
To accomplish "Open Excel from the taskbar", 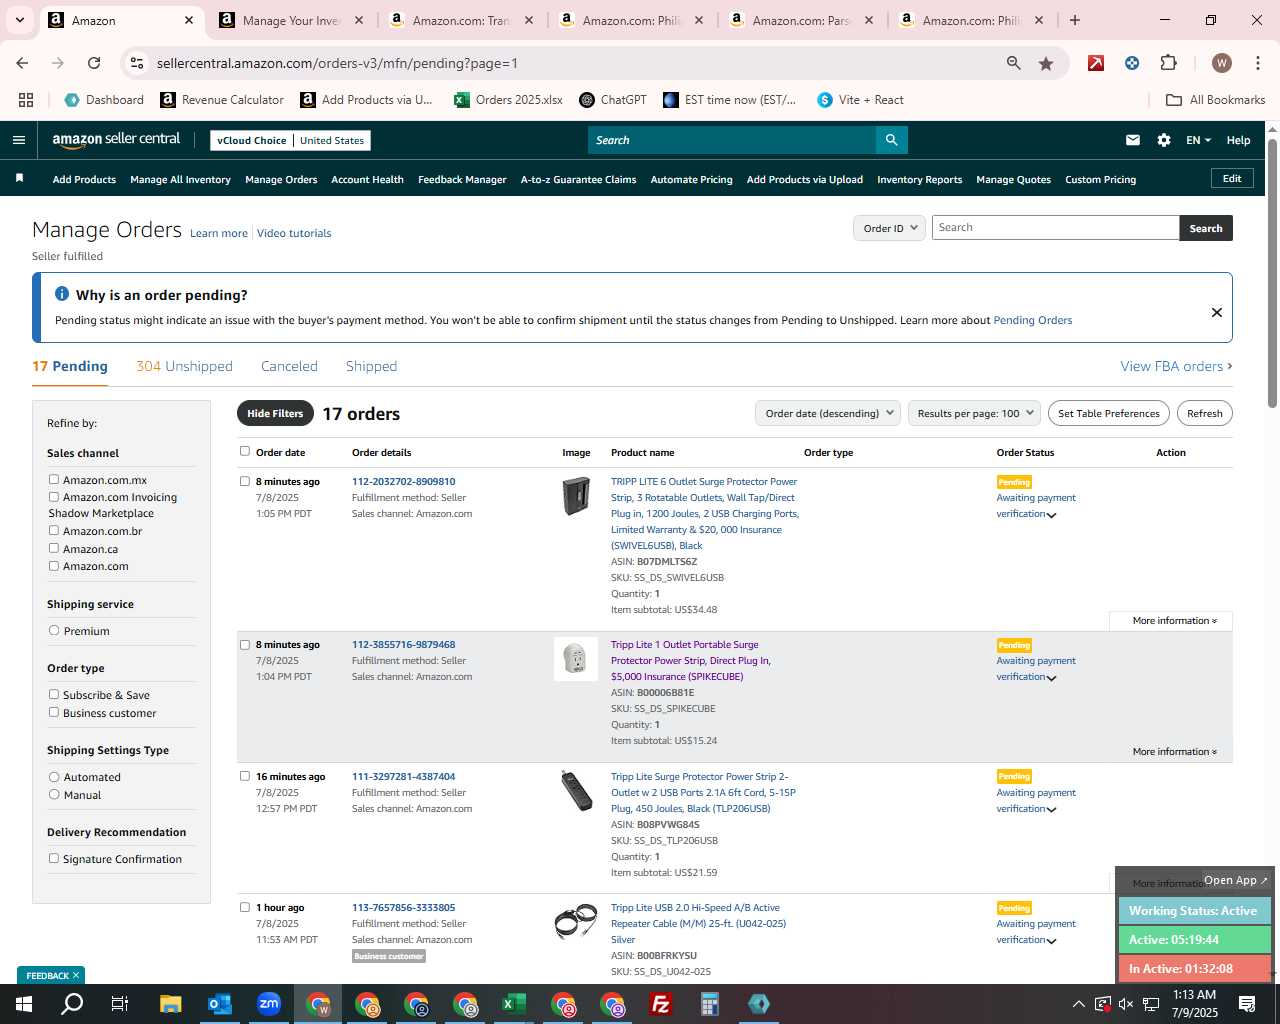I will (514, 1004).
